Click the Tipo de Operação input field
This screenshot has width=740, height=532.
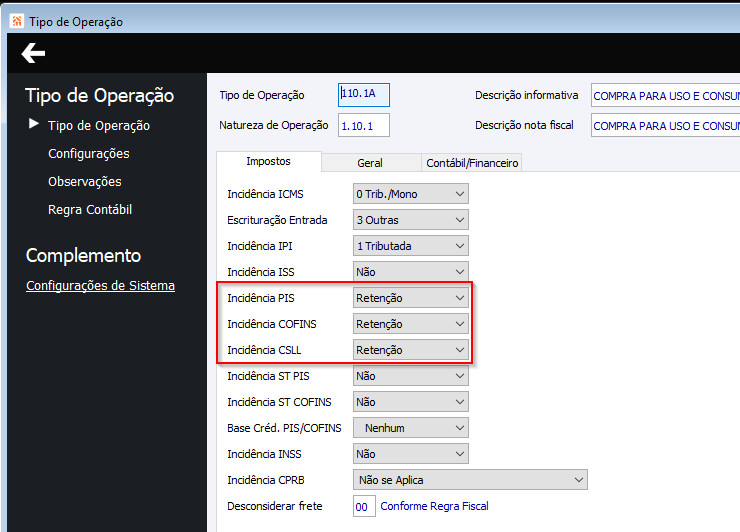pyautogui.click(x=364, y=94)
